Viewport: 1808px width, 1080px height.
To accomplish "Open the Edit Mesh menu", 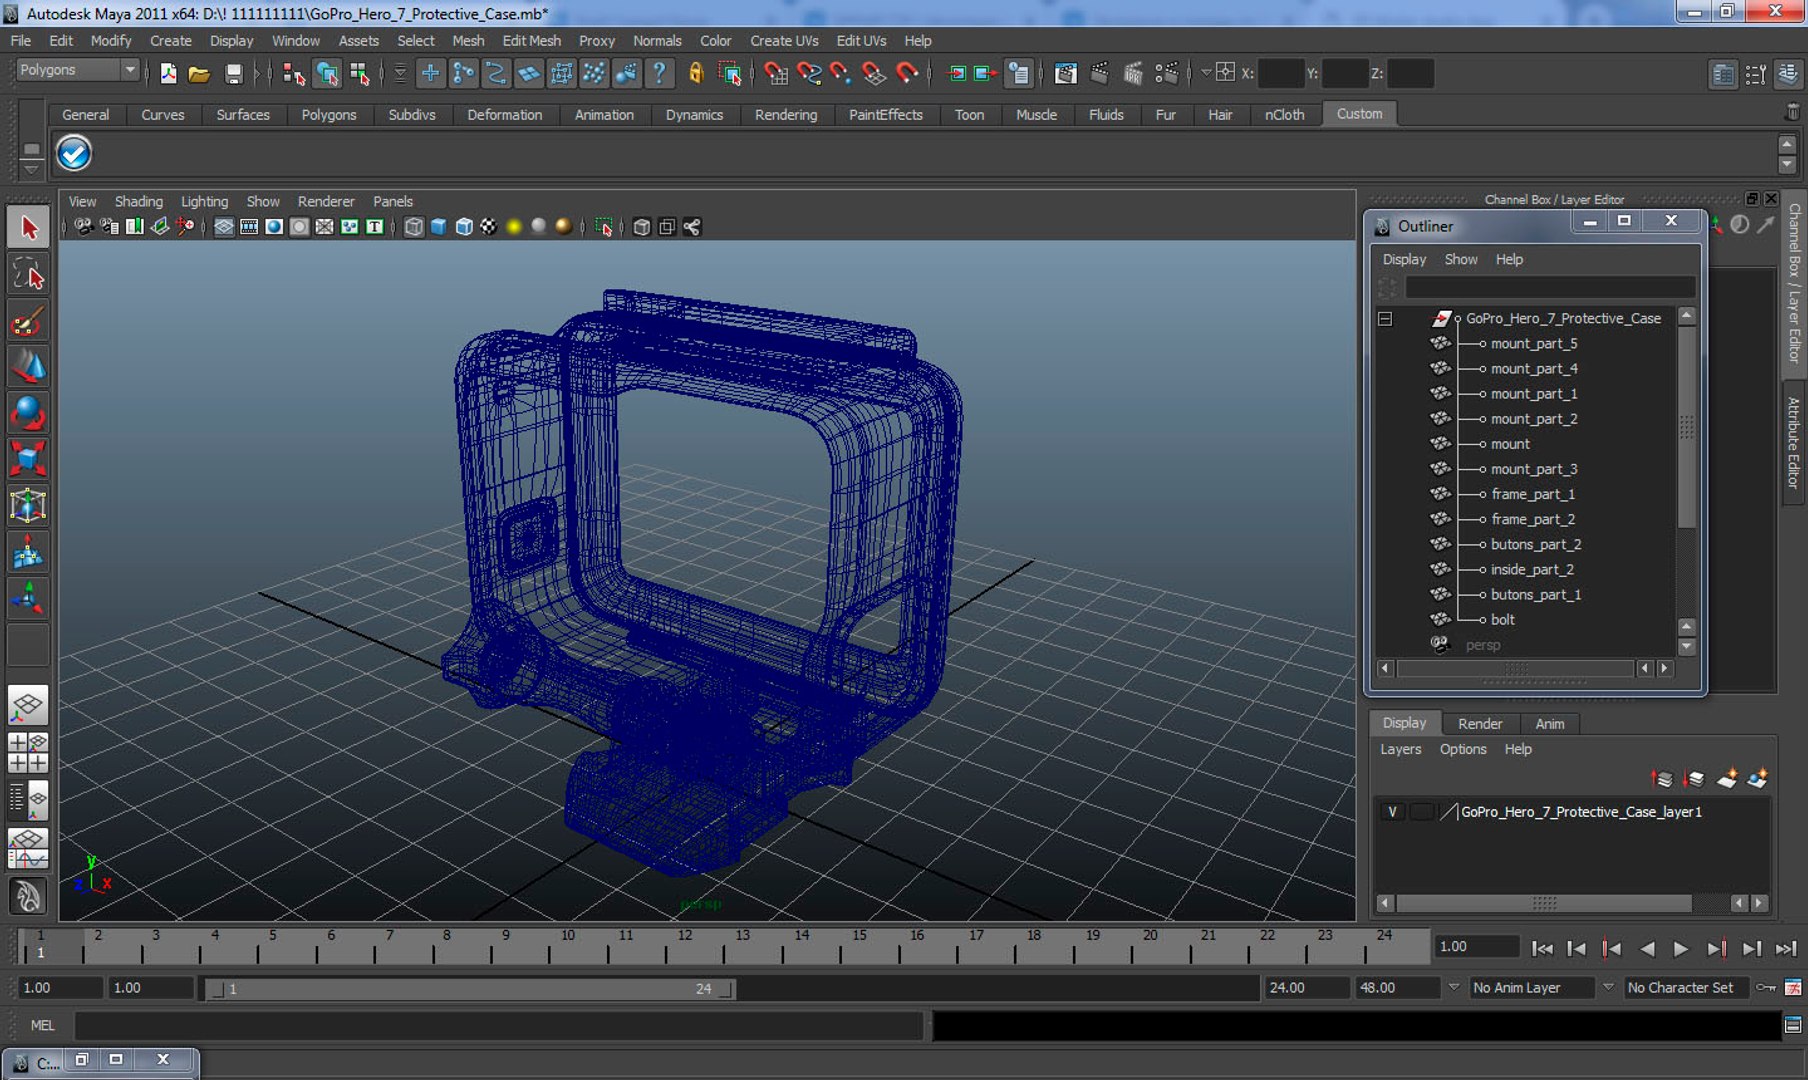I will 531,41.
